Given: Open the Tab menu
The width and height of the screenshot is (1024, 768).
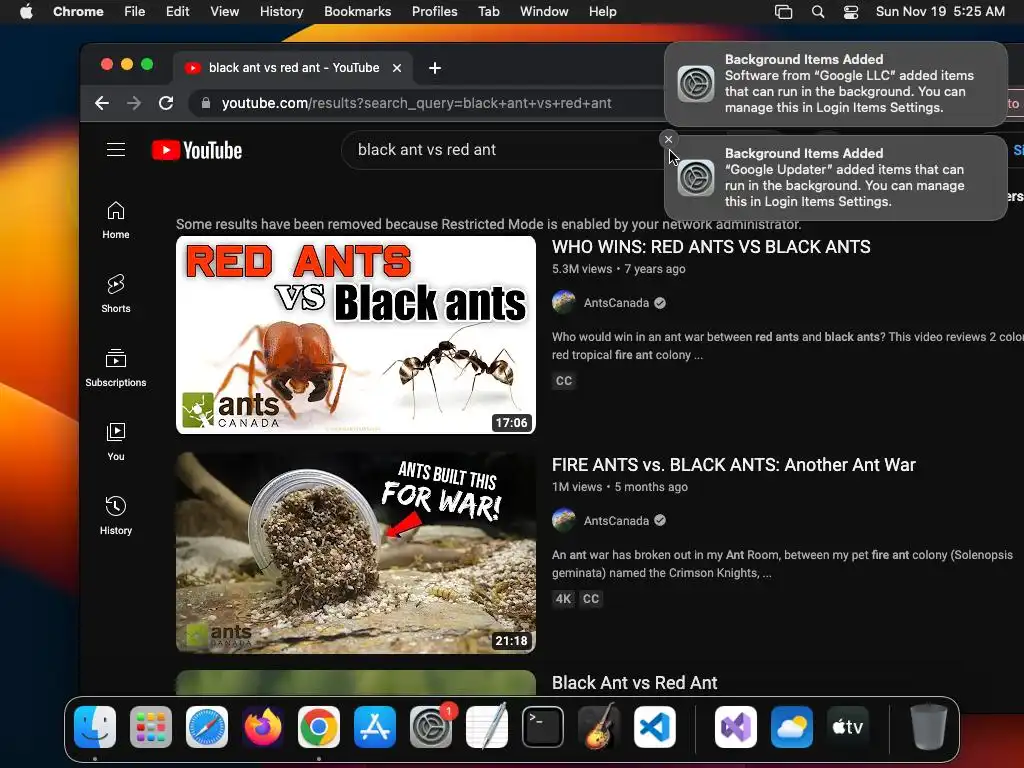Looking at the screenshot, I should pos(488,12).
